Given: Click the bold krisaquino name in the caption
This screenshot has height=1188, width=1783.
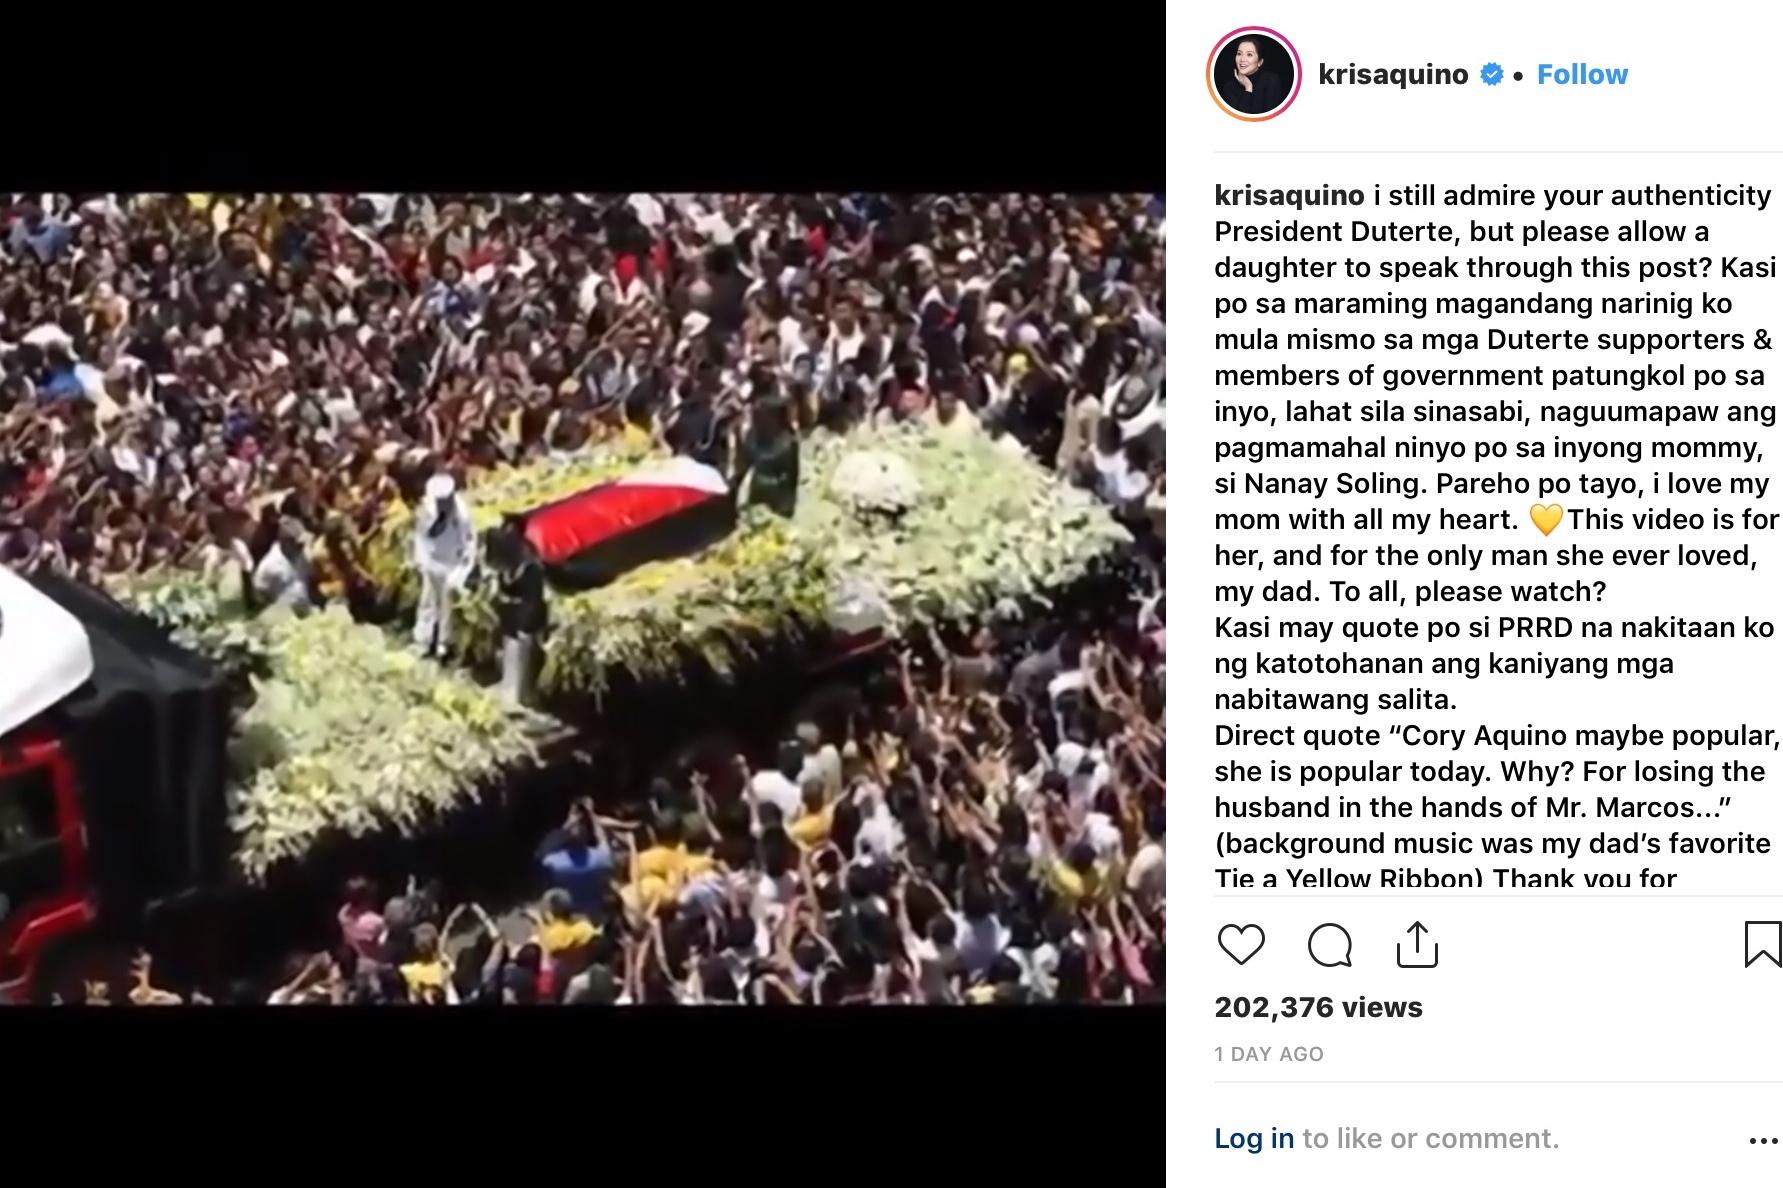Looking at the screenshot, I should click(x=1289, y=195).
